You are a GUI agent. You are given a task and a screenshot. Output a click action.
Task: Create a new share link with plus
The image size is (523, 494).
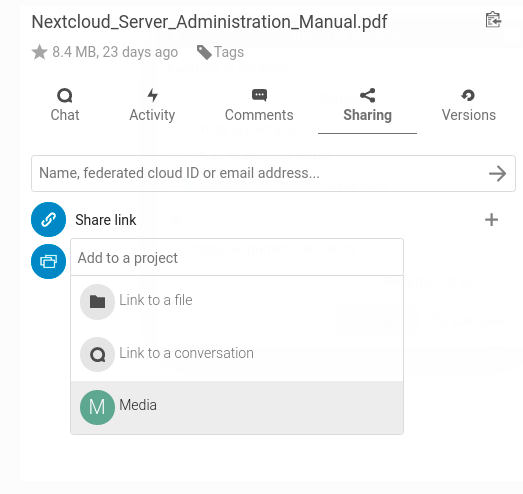click(491, 220)
